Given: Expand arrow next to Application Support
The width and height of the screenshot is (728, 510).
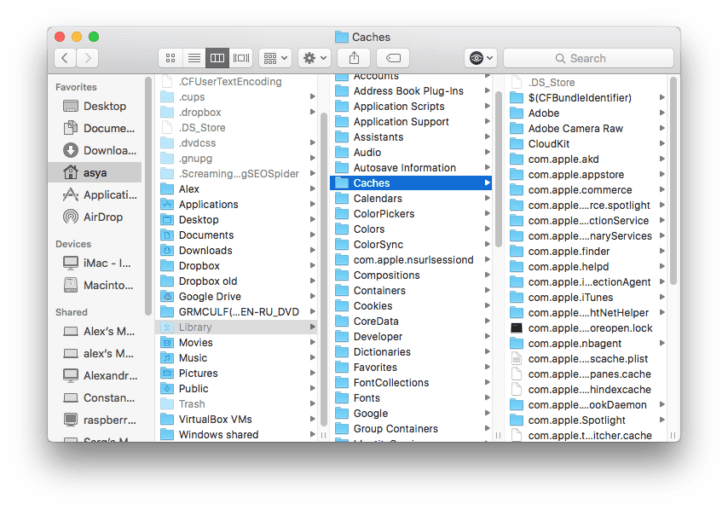Looking at the screenshot, I should [487, 122].
